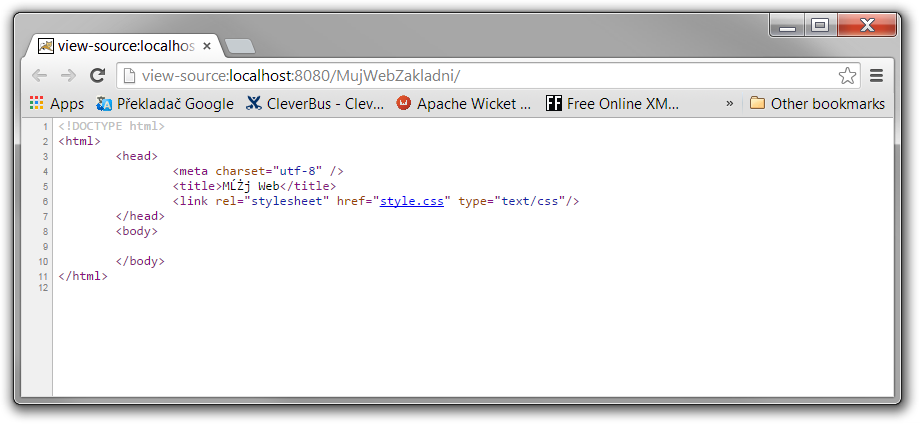
Task: Close the view-source tab
Action: [207, 46]
